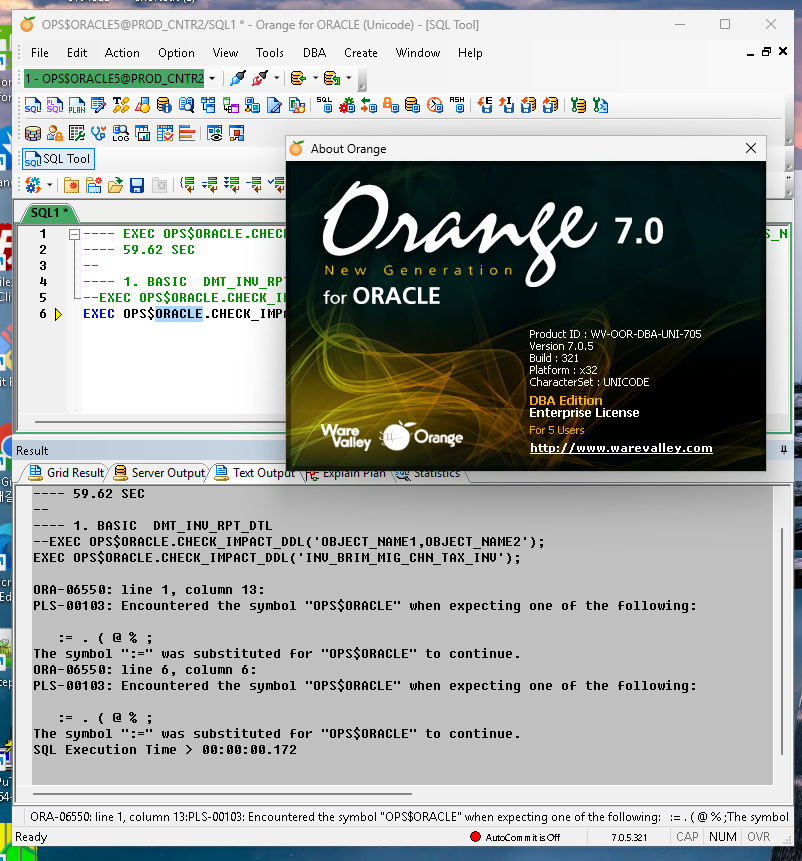Click the SQL Tool window button
This screenshot has height=861, width=802.
[x=58, y=159]
